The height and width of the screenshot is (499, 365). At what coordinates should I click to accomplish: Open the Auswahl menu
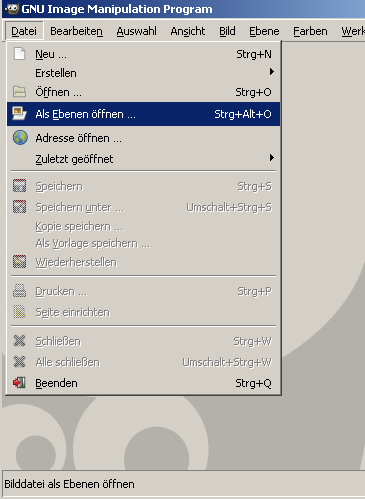tap(136, 31)
